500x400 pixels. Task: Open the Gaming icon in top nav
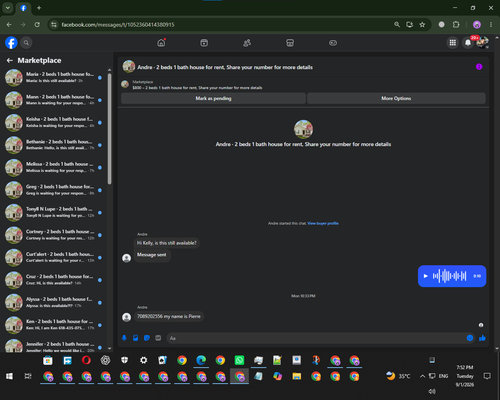(x=333, y=43)
